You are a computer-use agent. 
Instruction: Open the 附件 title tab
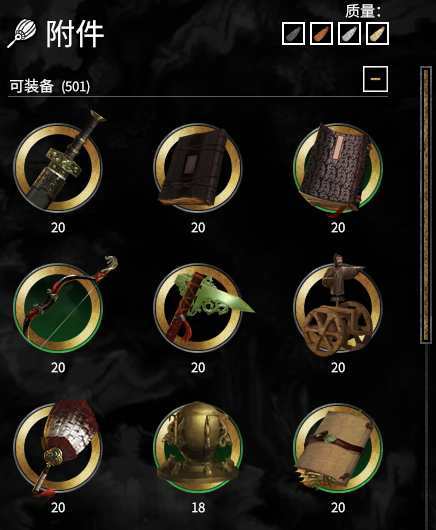pyautogui.click(x=74, y=33)
